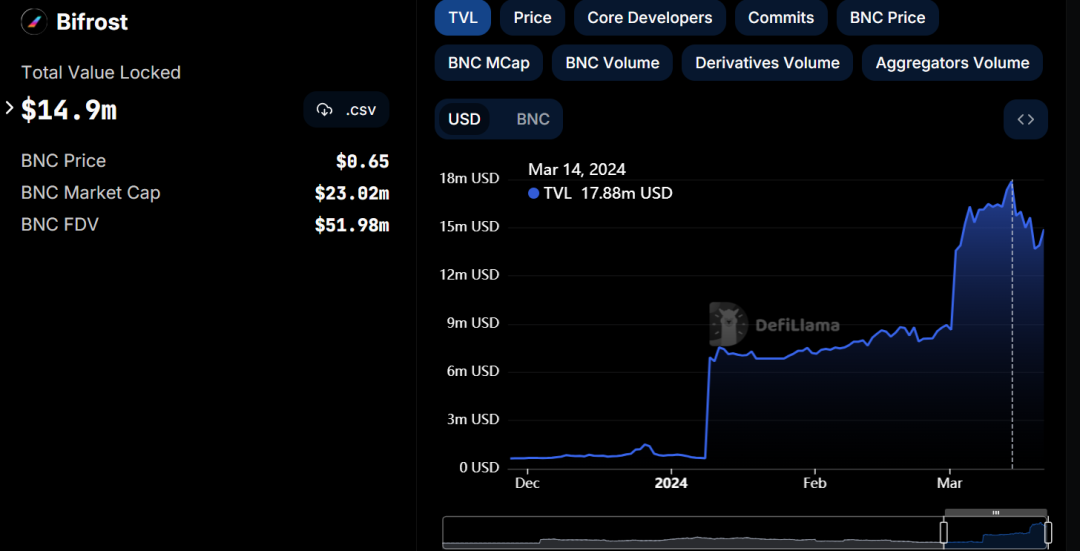1080x551 pixels.
Task: Click the $14.9m TVL value
Action: (x=69, y=110)
